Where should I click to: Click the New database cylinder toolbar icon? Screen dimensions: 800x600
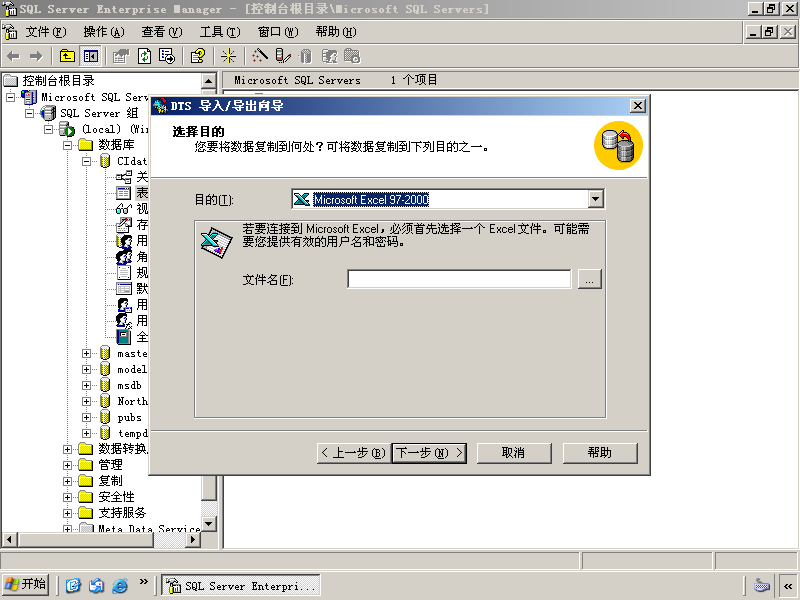click(306, 56)
